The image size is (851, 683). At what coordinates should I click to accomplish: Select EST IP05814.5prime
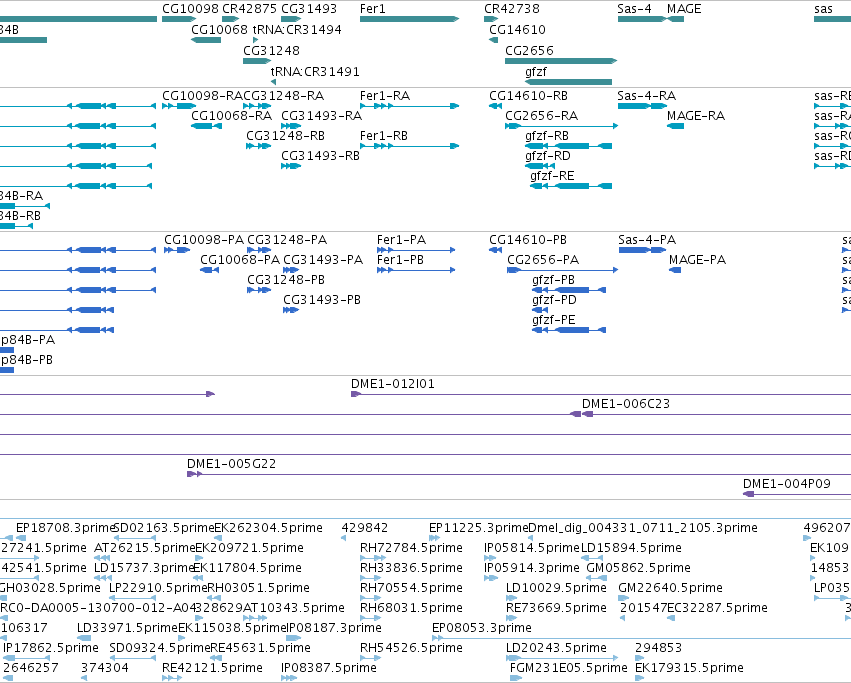[532, 548]
